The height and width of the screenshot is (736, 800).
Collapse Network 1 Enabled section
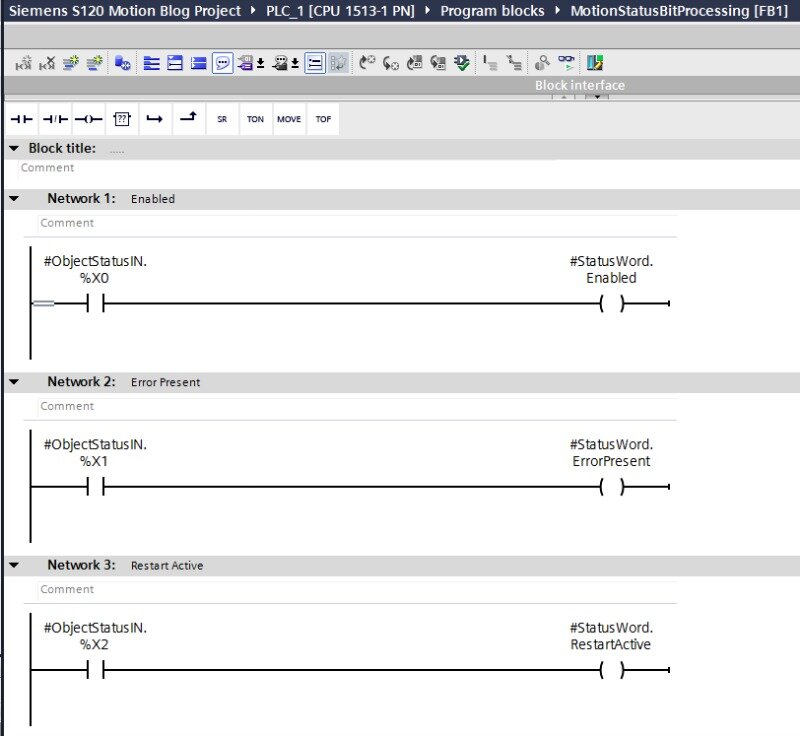coord(14,199)
